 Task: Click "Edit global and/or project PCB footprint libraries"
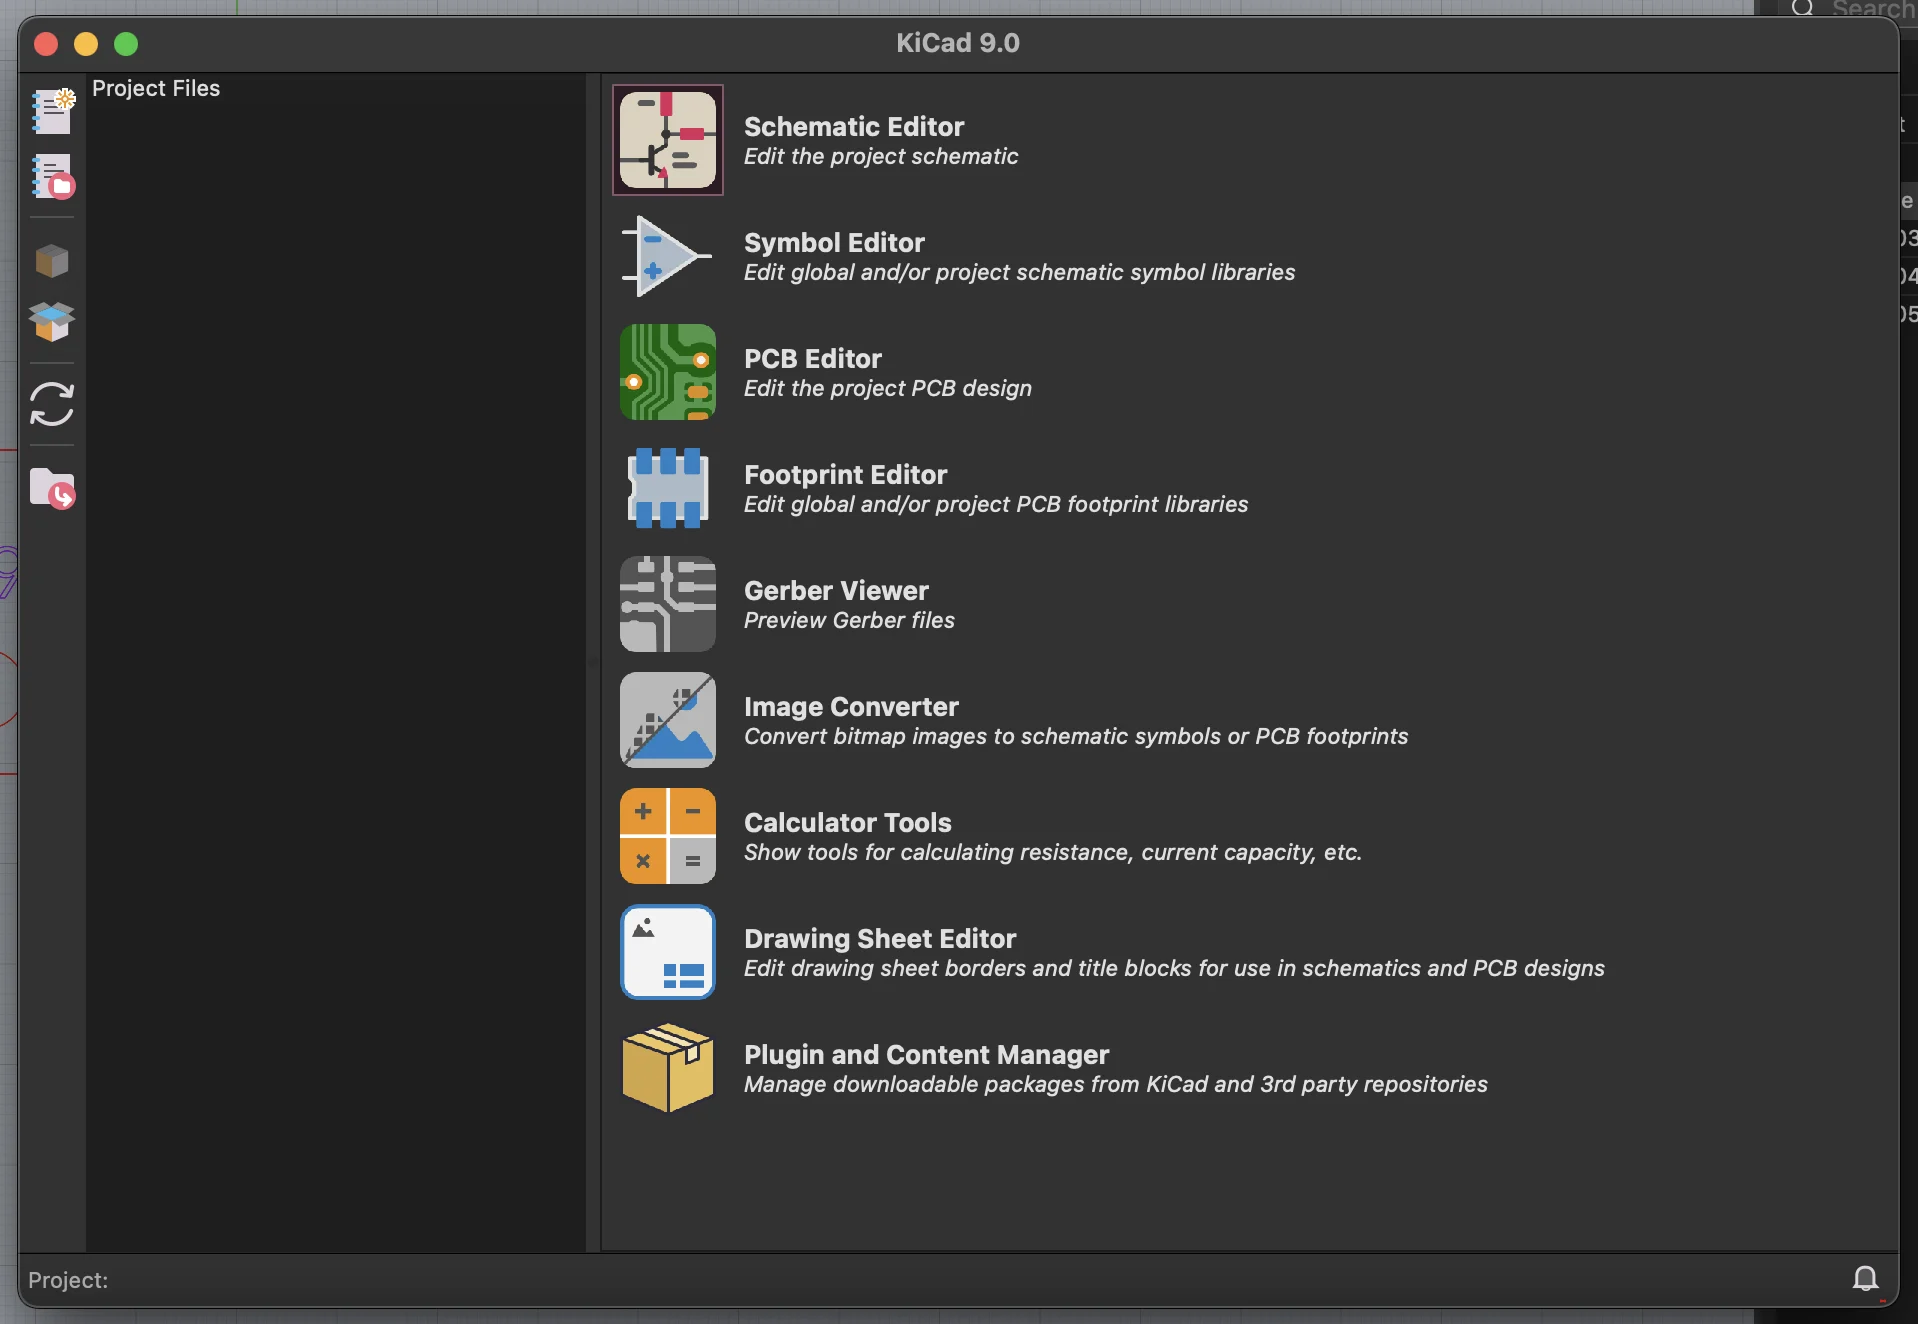(x=996, y=504)
